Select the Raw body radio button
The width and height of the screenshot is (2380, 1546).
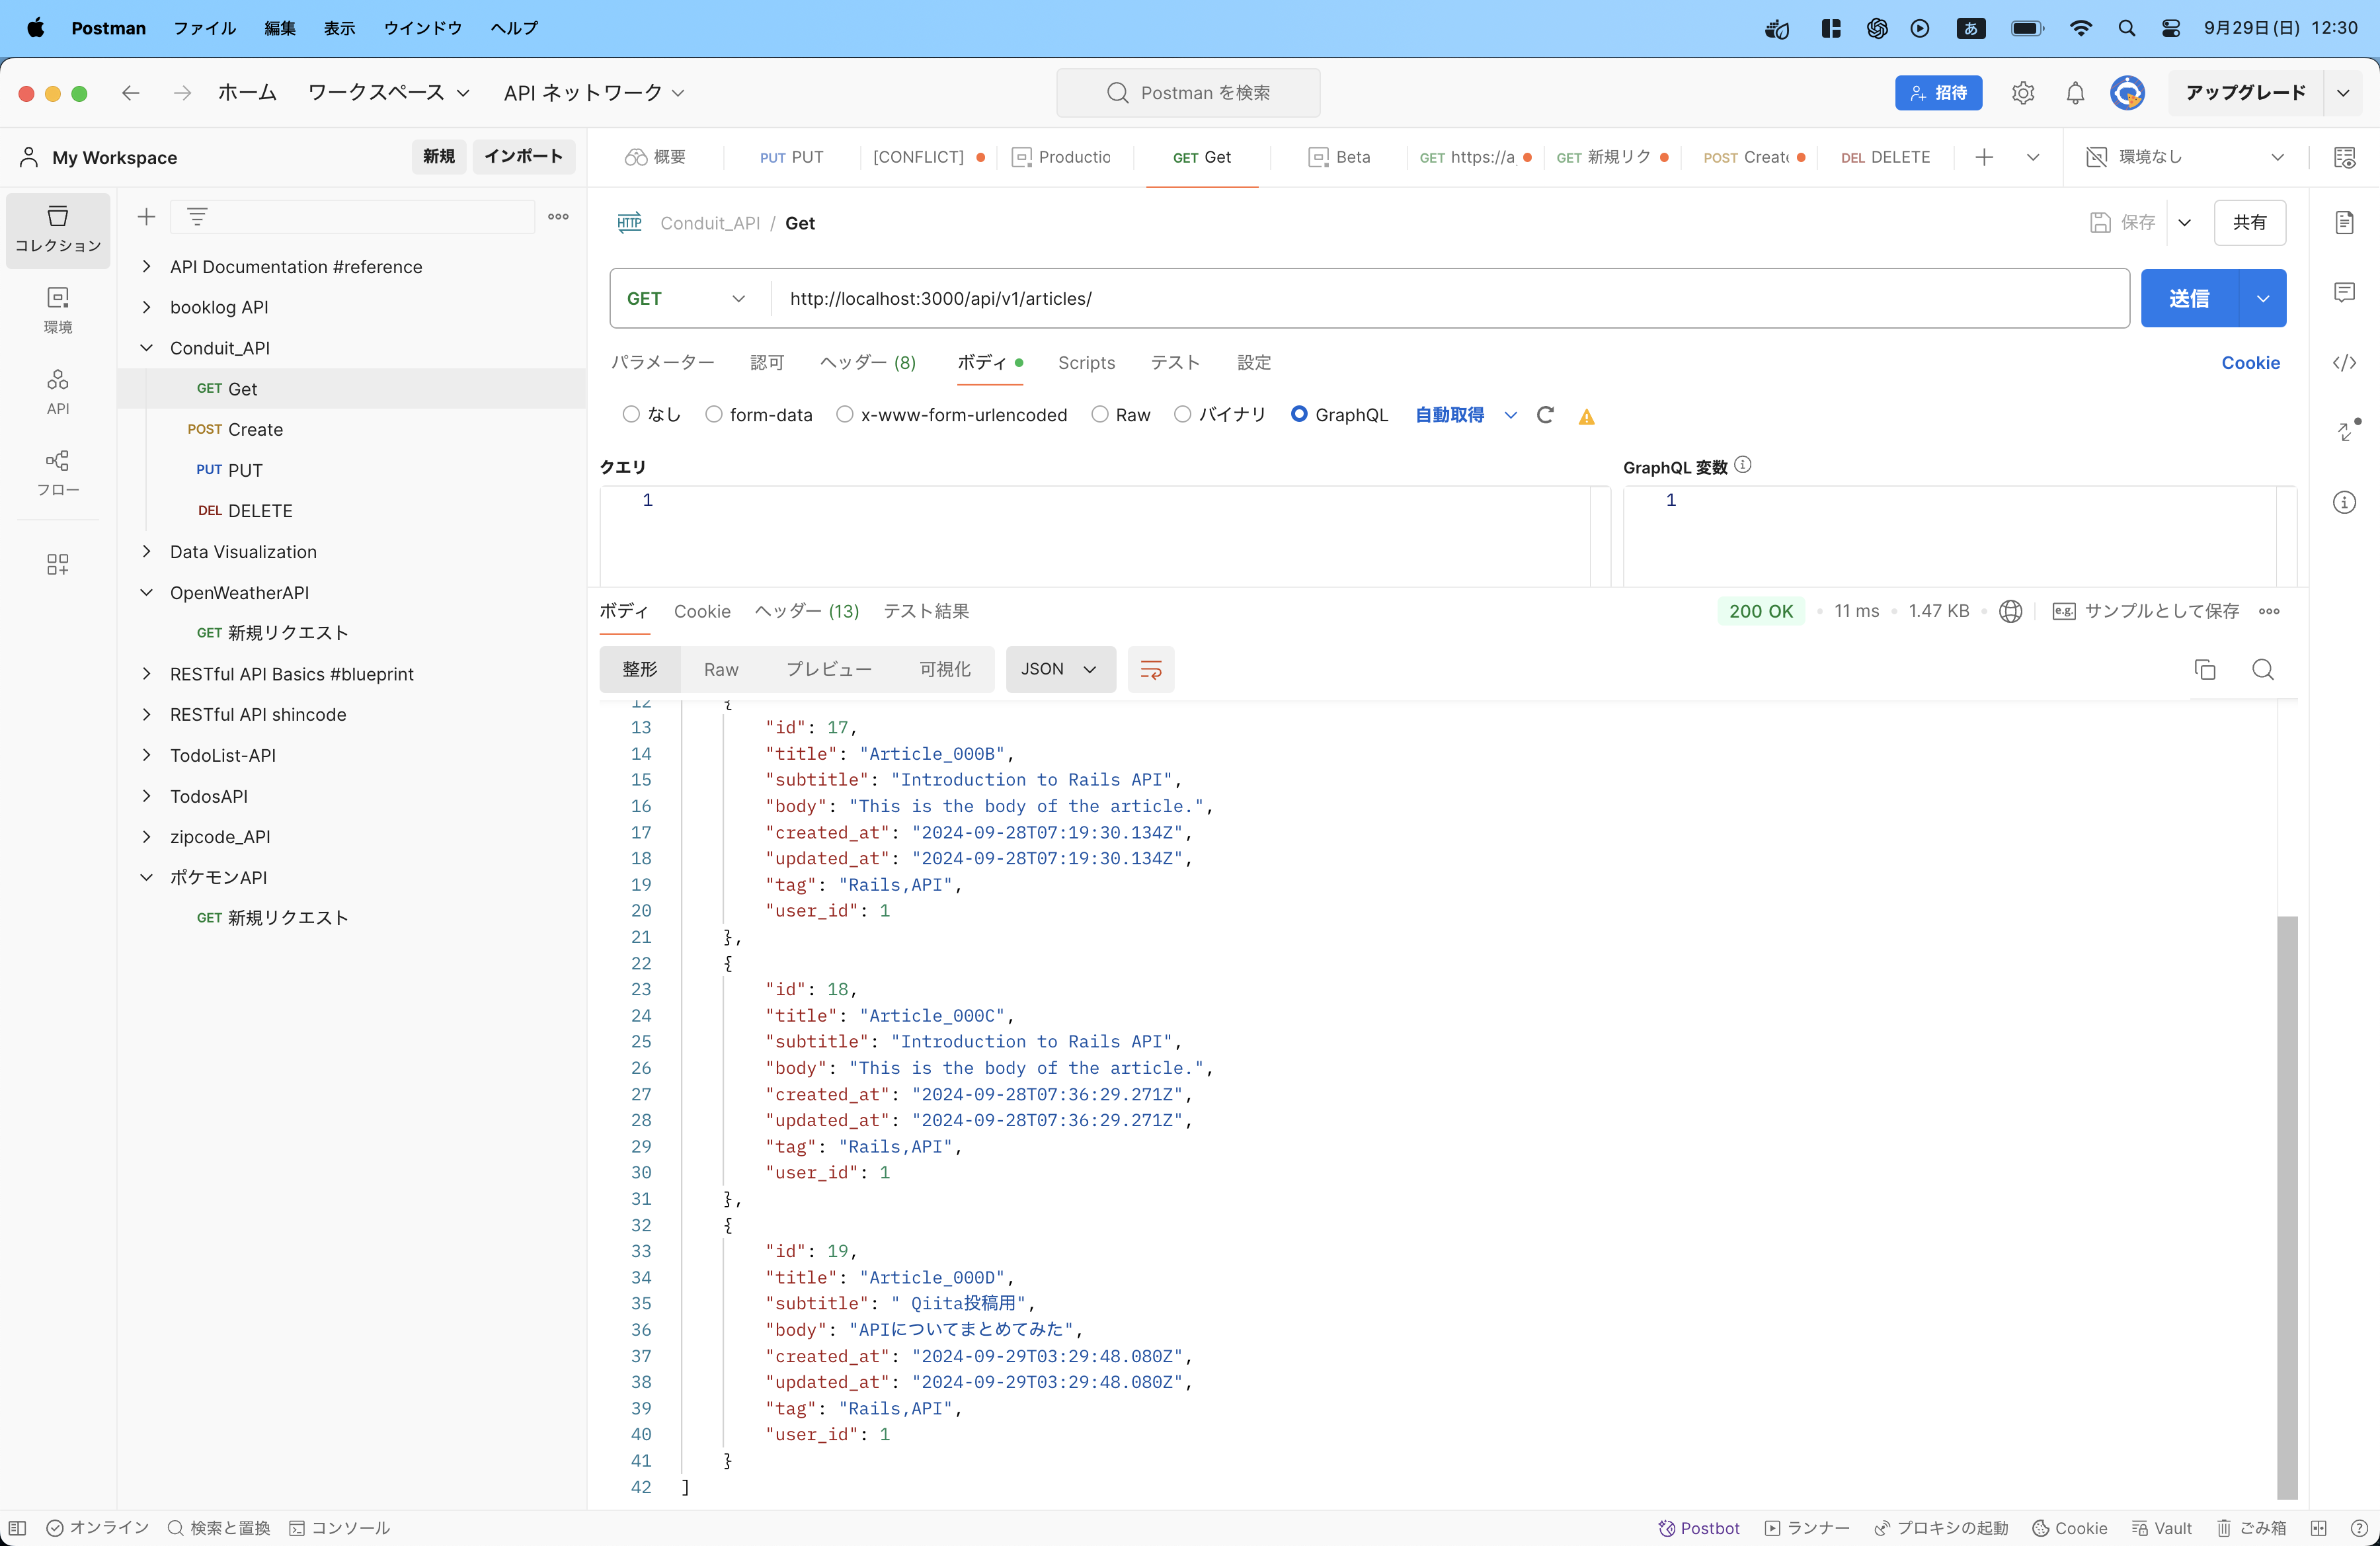[1100, 415]
